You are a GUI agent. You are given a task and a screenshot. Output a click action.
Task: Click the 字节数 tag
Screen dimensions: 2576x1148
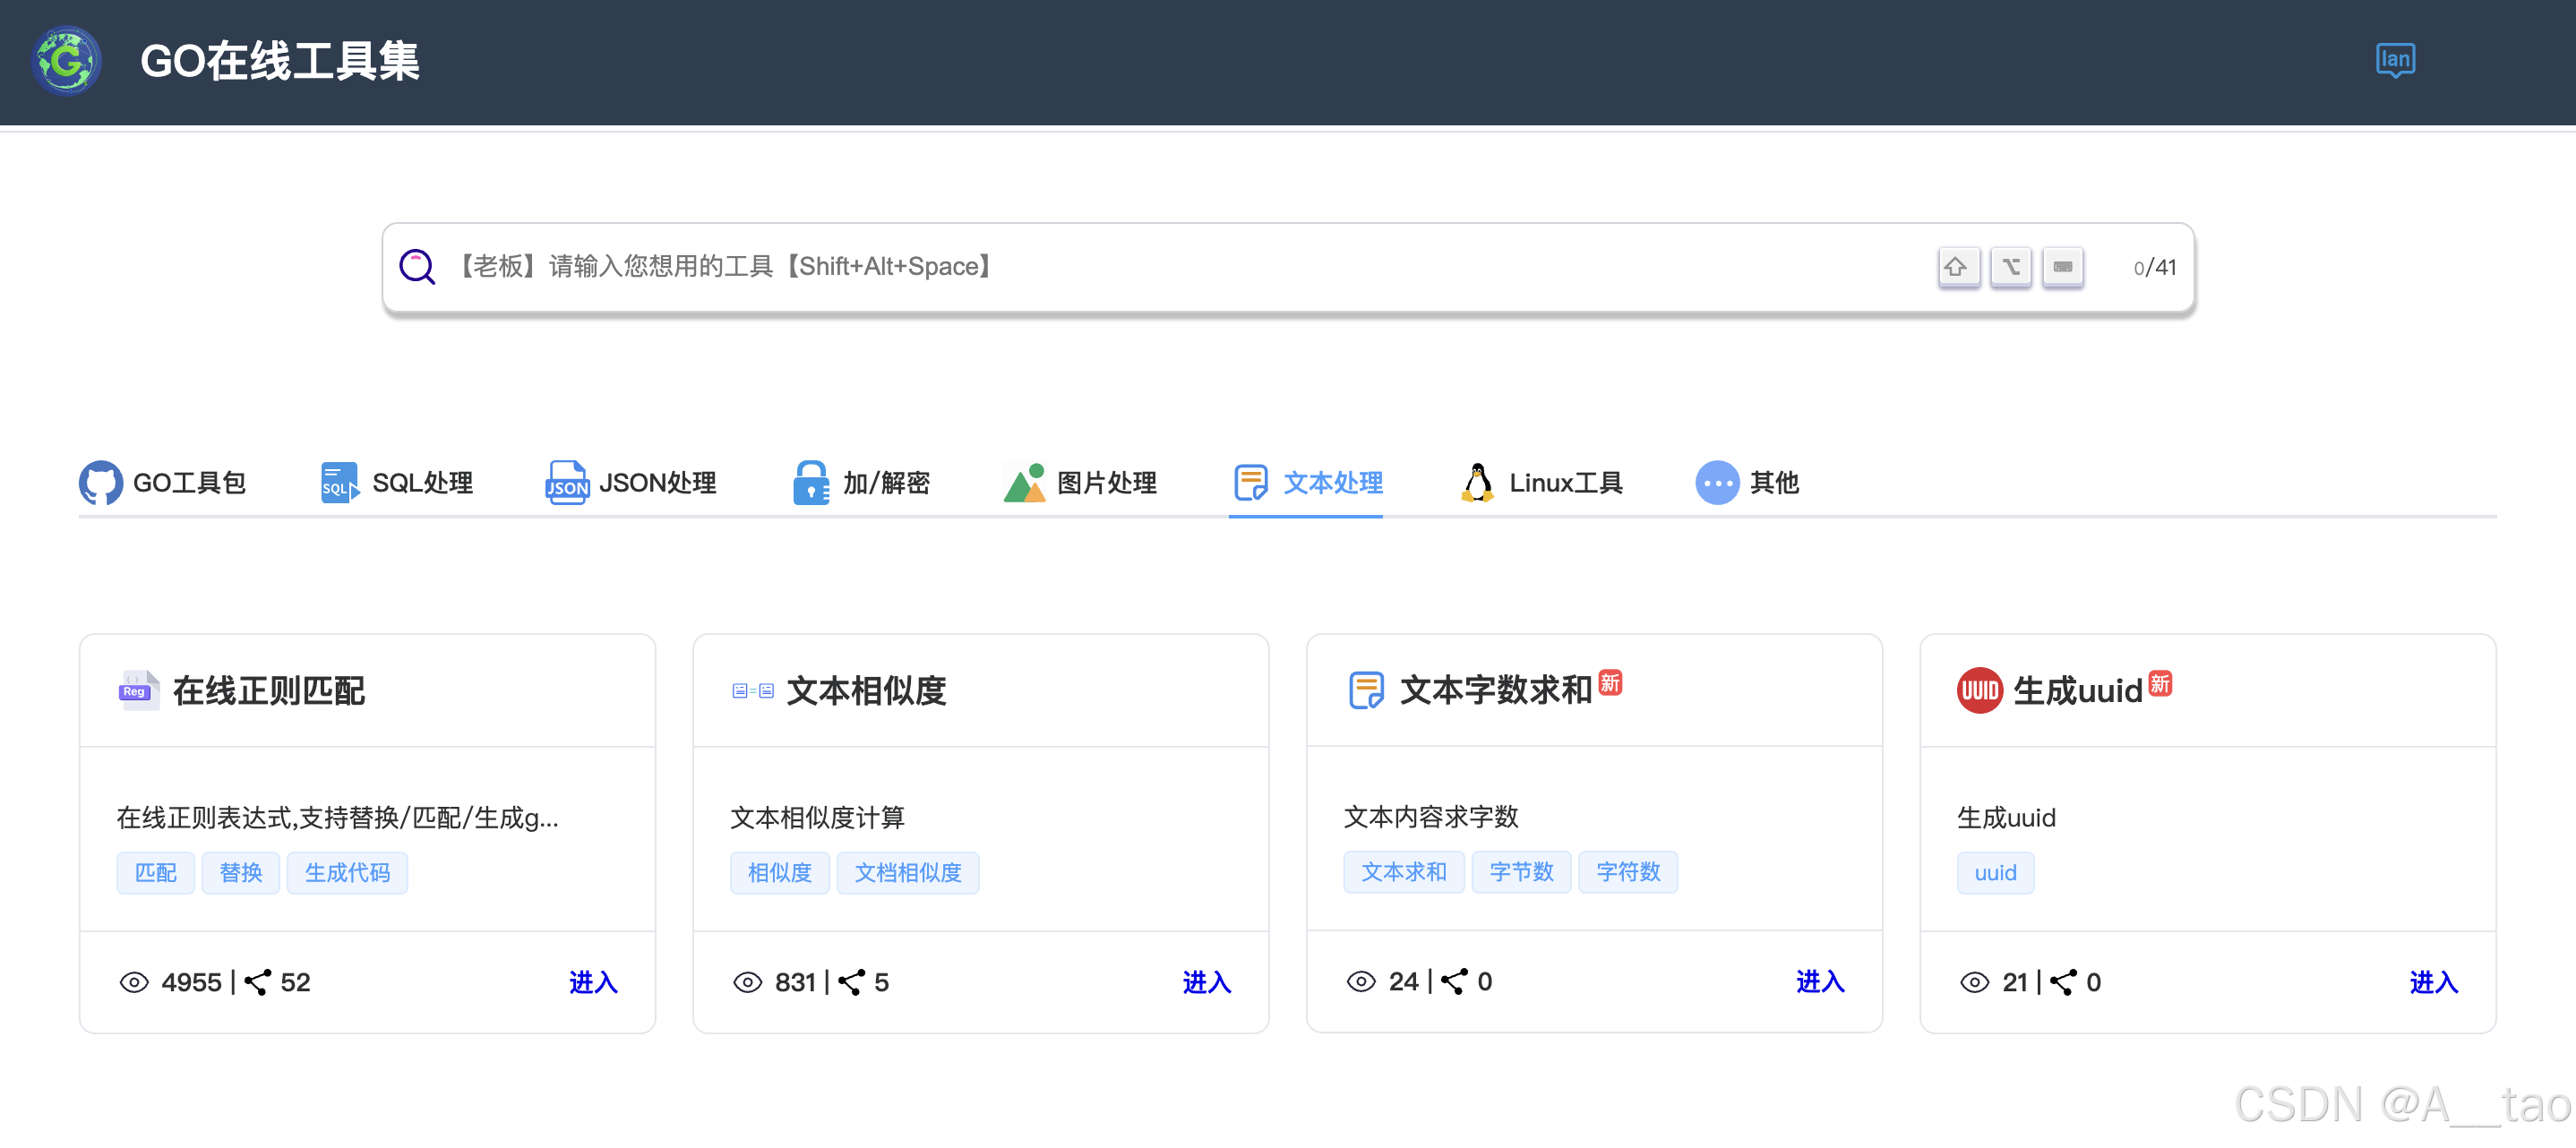(x=1520, y=872)
